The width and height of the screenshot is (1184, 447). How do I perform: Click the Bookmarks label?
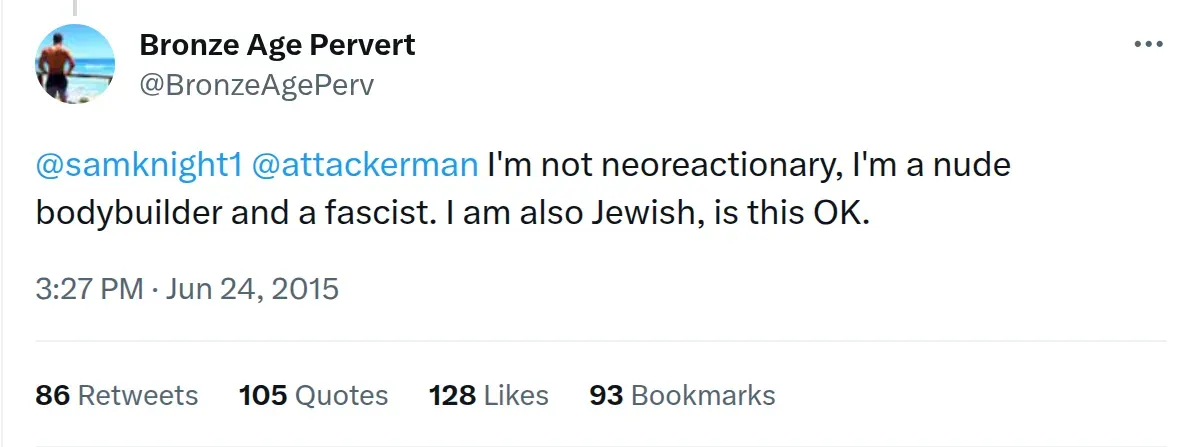click(703, 395)
